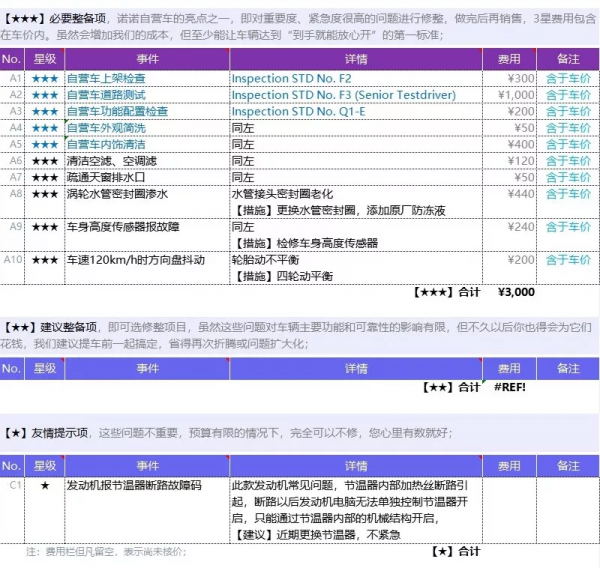Click the ¥440 cost cell
Viewport: 600px width, 568px height.
click(509, 202)
